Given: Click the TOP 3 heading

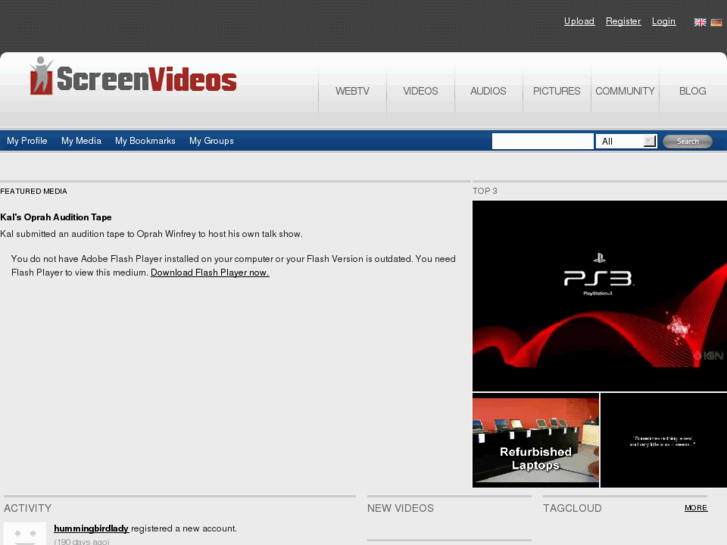Looking at the screenshot, I should pyautogui.click(x=485, y=191).
